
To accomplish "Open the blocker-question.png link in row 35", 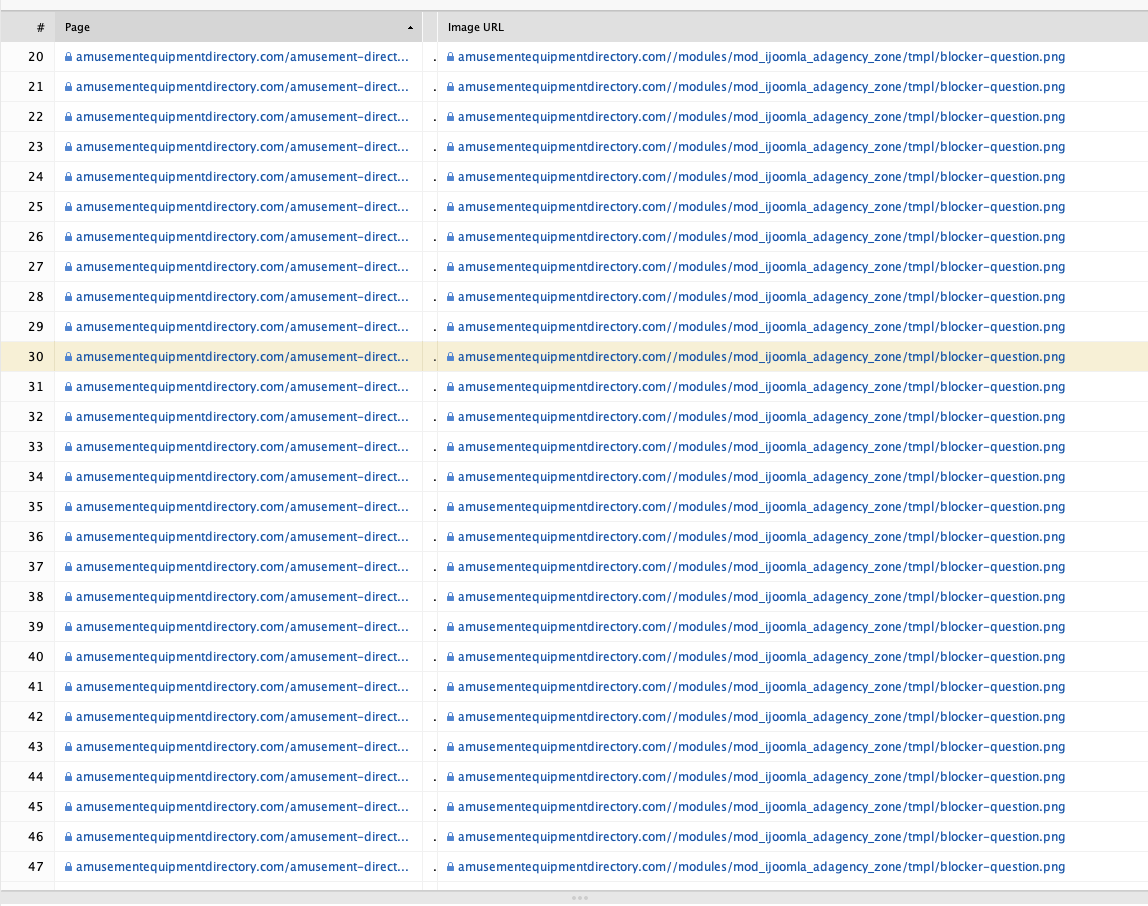I will click(x=761, y=507).
